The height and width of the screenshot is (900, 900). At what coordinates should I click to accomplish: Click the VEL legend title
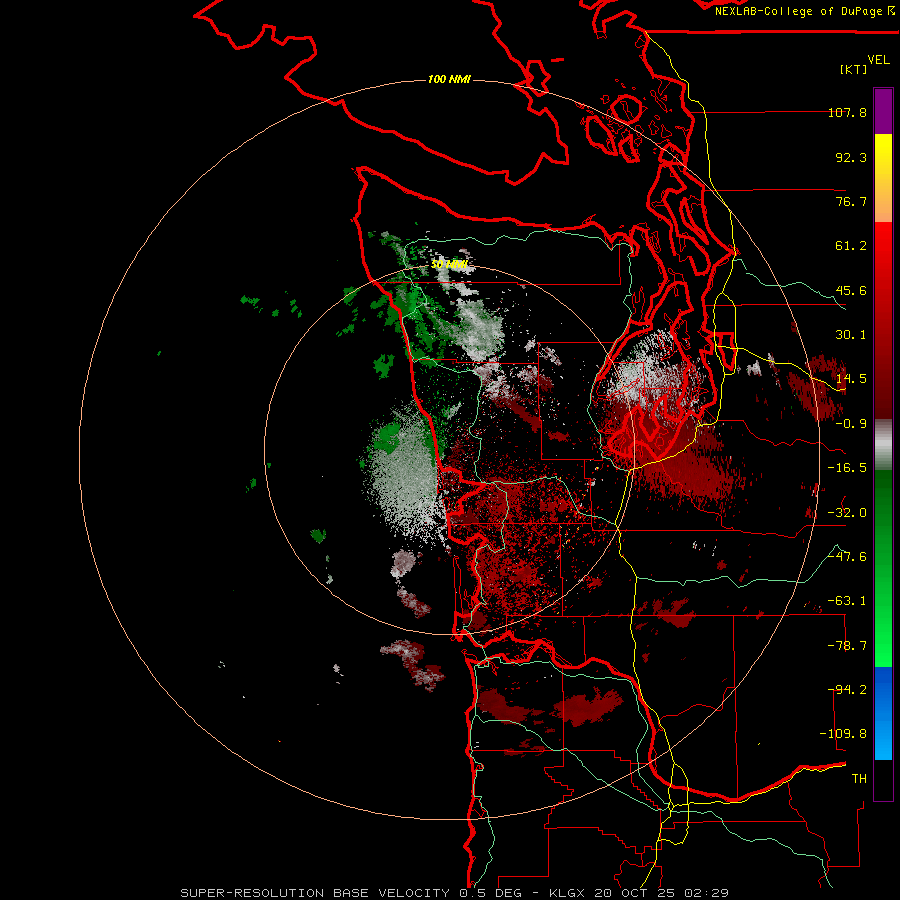(x=878, y=60)
